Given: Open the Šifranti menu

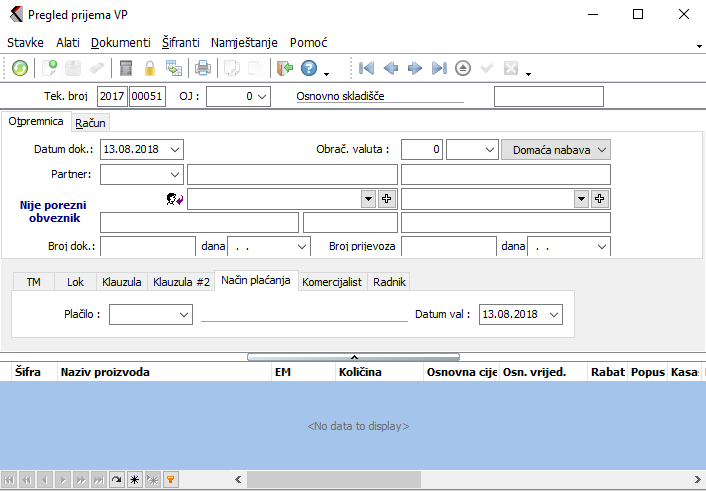Looking at the screenshot, I should pyautogui.click(x=180, y=43).
